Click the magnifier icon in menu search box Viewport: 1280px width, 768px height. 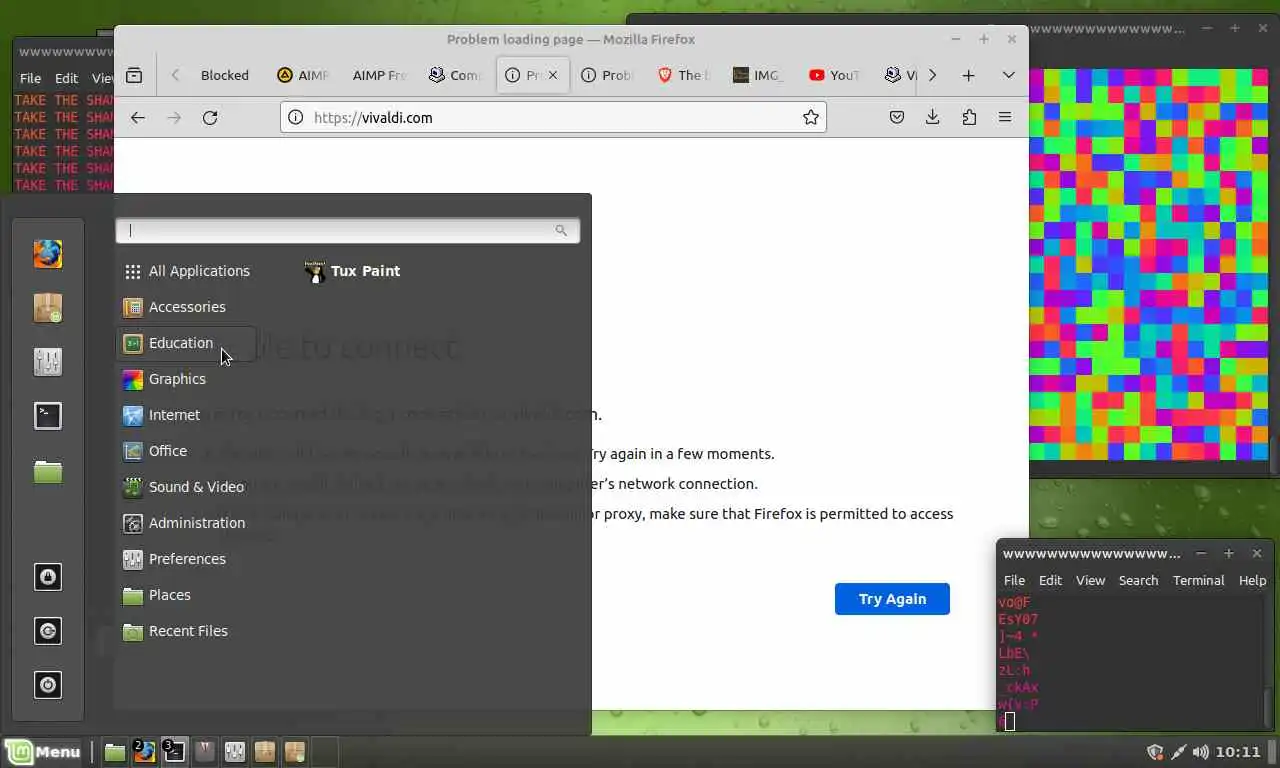click(x=561, y=230)
